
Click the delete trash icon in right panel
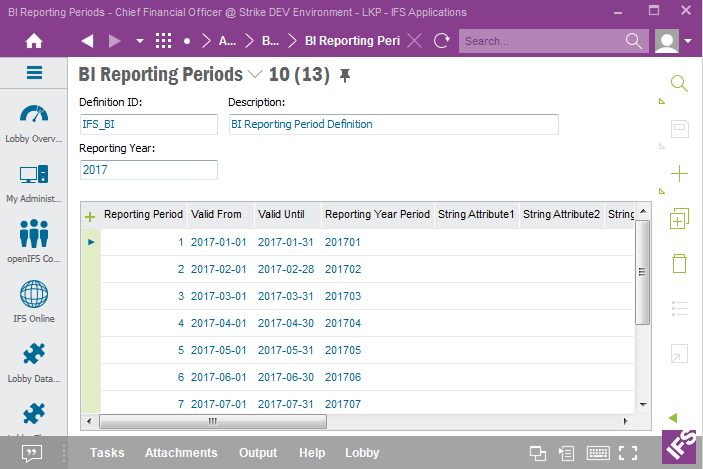click(679, 263)
